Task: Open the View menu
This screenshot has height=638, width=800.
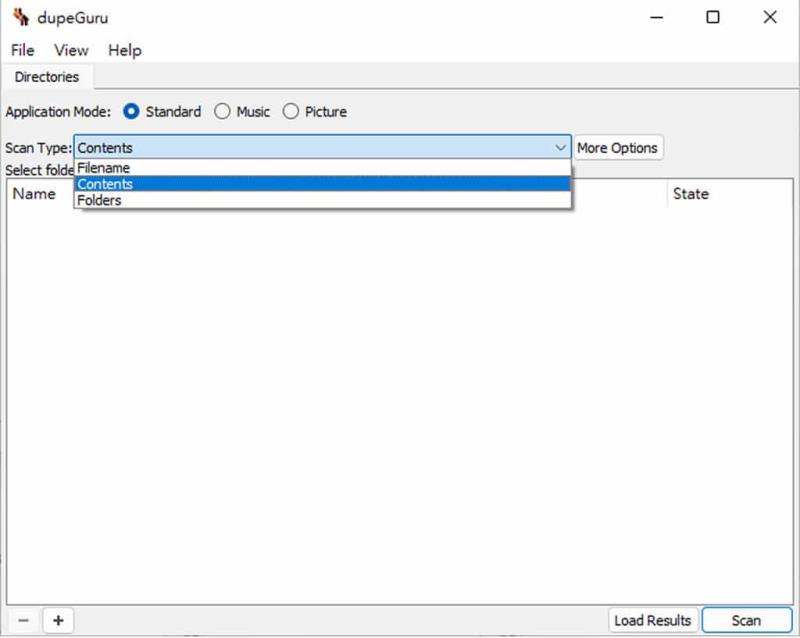Action: 71,50
